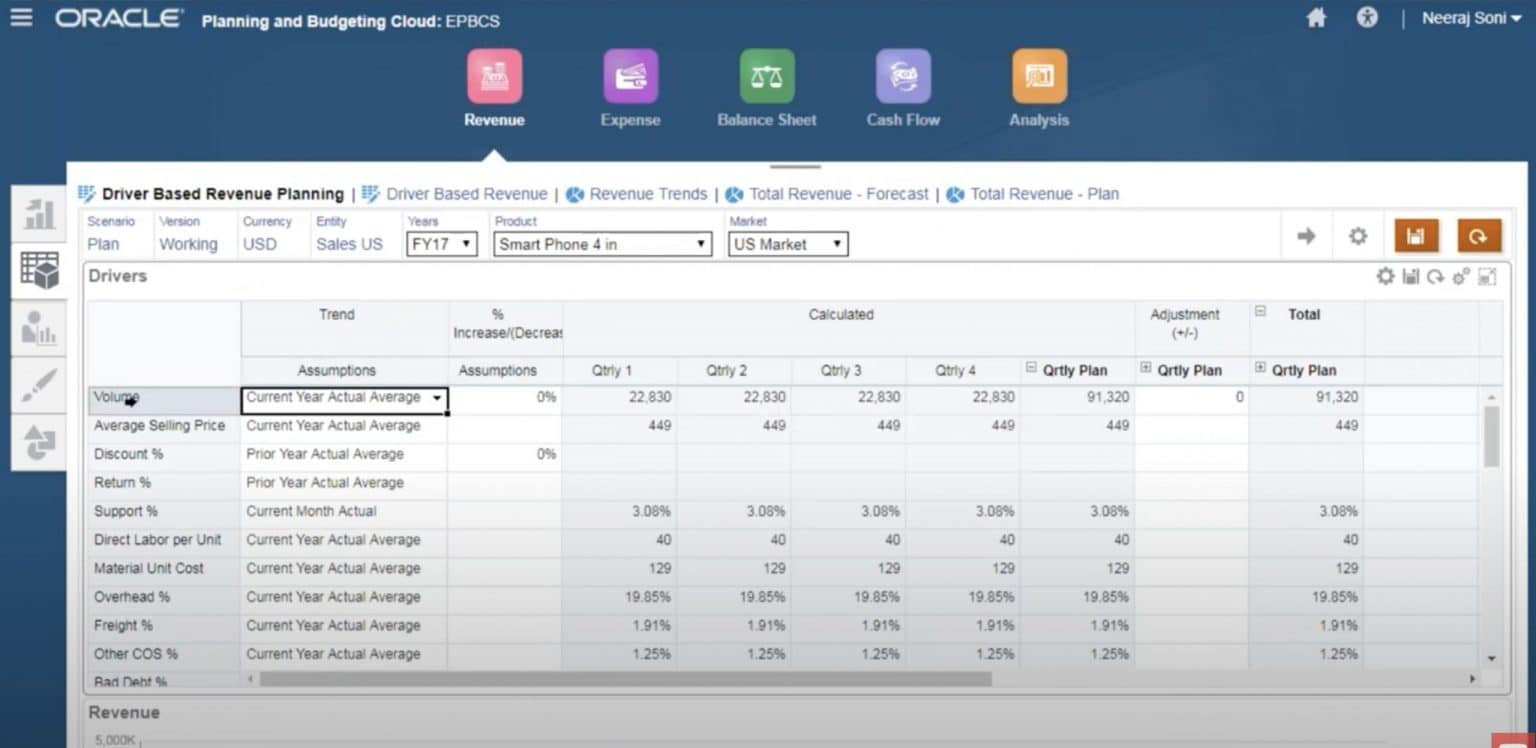
Task: Refresh the form with the orange refresh icon
Action: 1479,236
